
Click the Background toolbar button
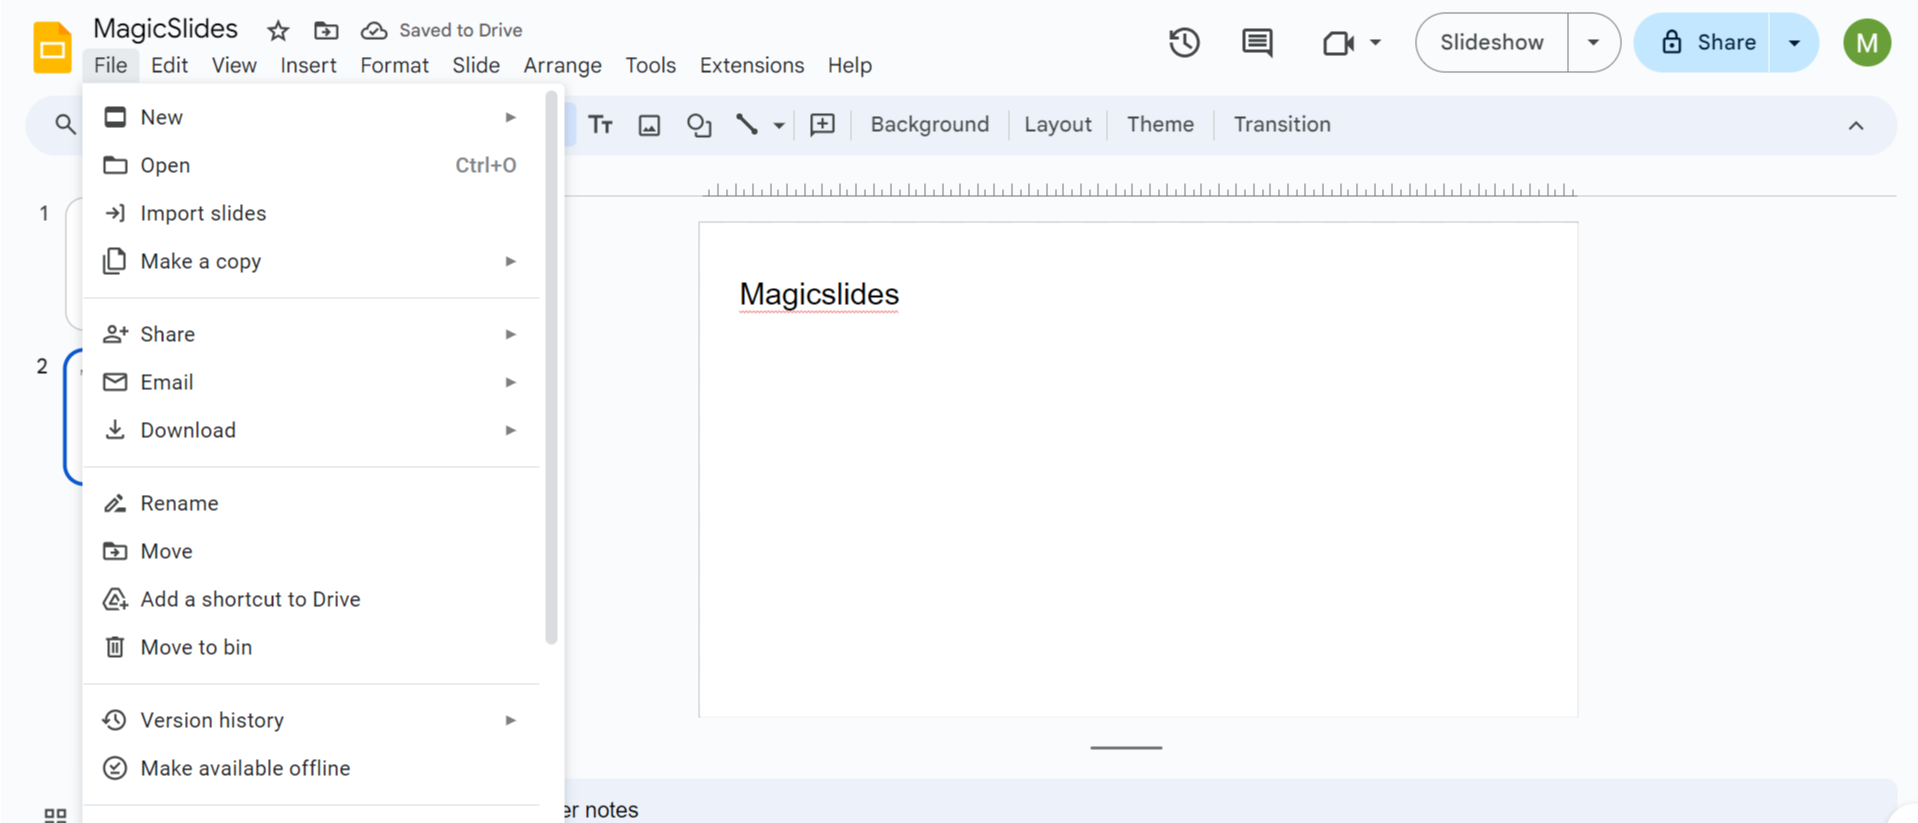click(x=929, y=125)
